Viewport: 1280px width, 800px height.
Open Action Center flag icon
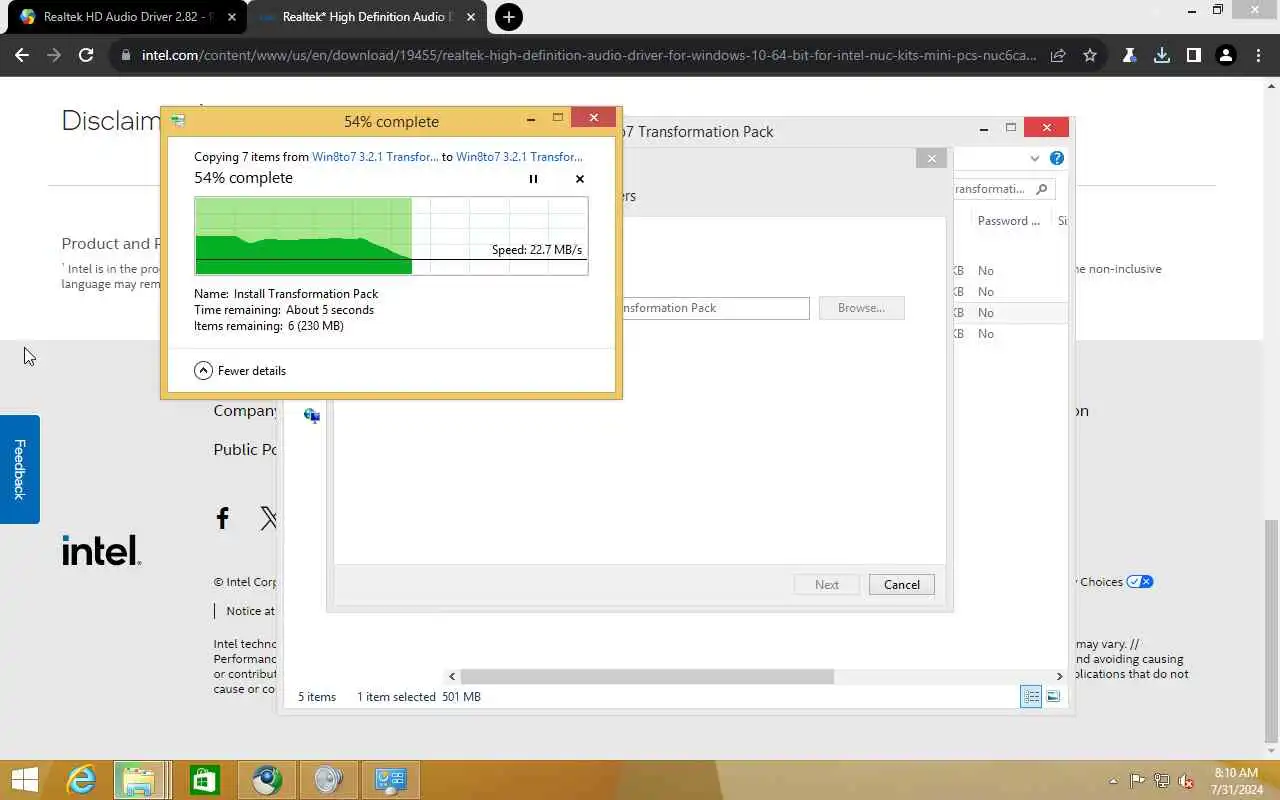pos(1138,781)
